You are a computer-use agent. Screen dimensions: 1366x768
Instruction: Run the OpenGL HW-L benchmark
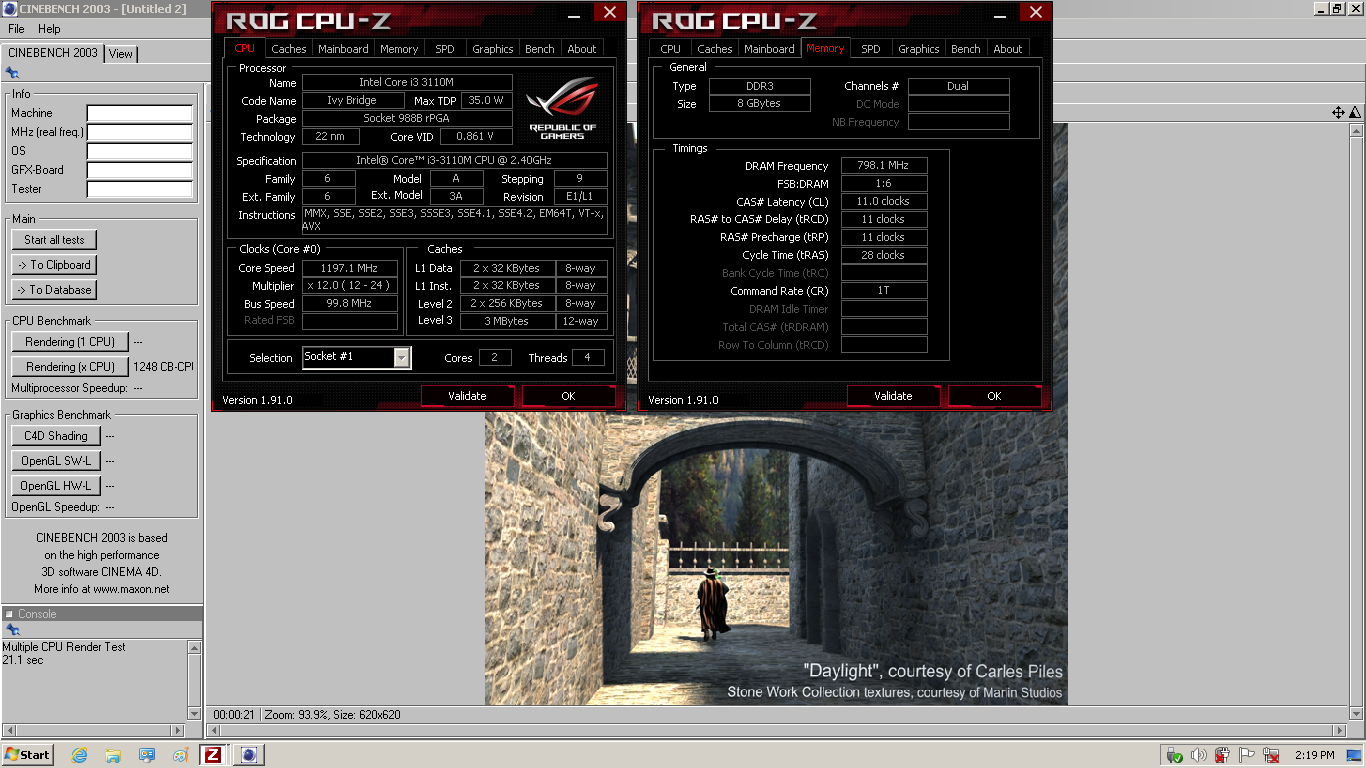(x=56, y=486)
